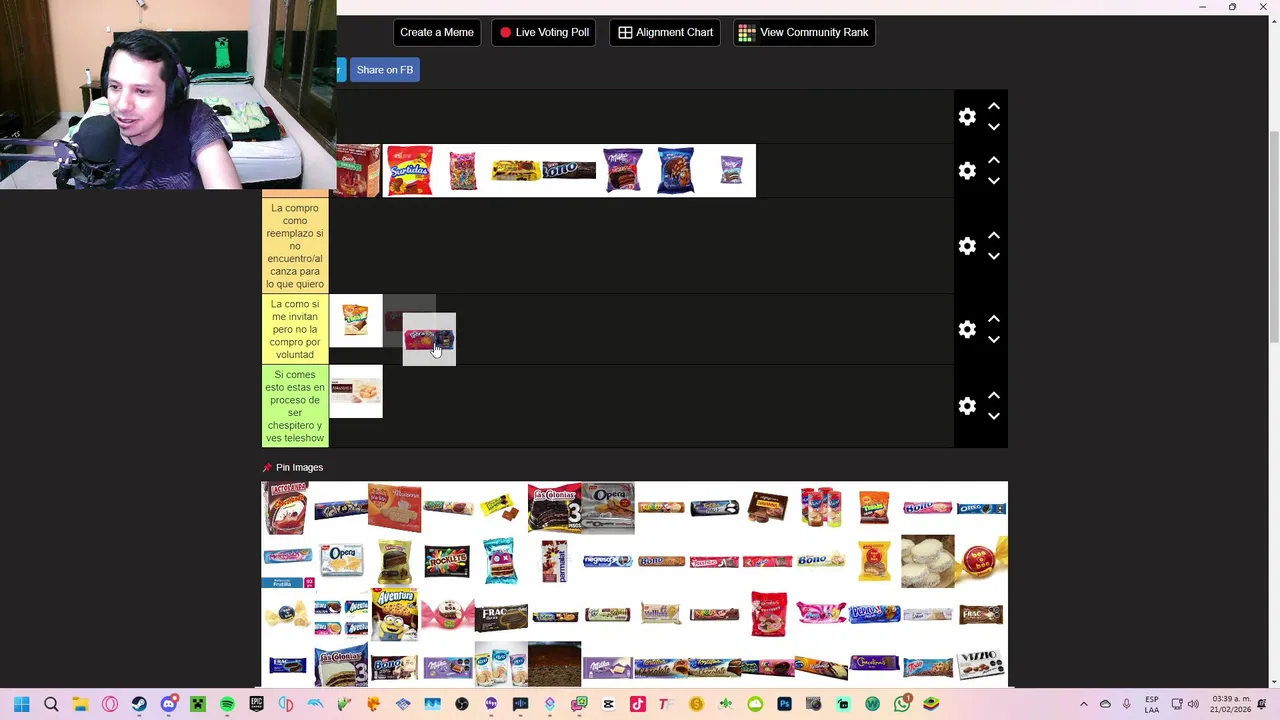Move the empty top tier row up
The height and width of the screenshot is (720, 1280).
(994, 106)
